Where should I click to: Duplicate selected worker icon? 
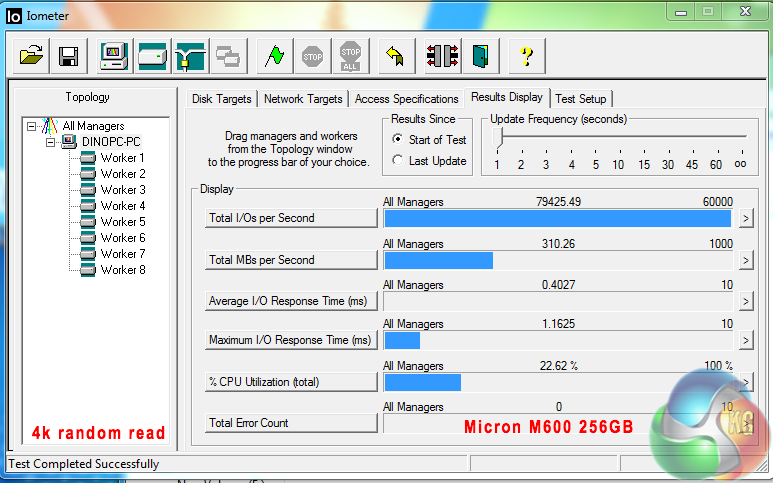[229, 56]
